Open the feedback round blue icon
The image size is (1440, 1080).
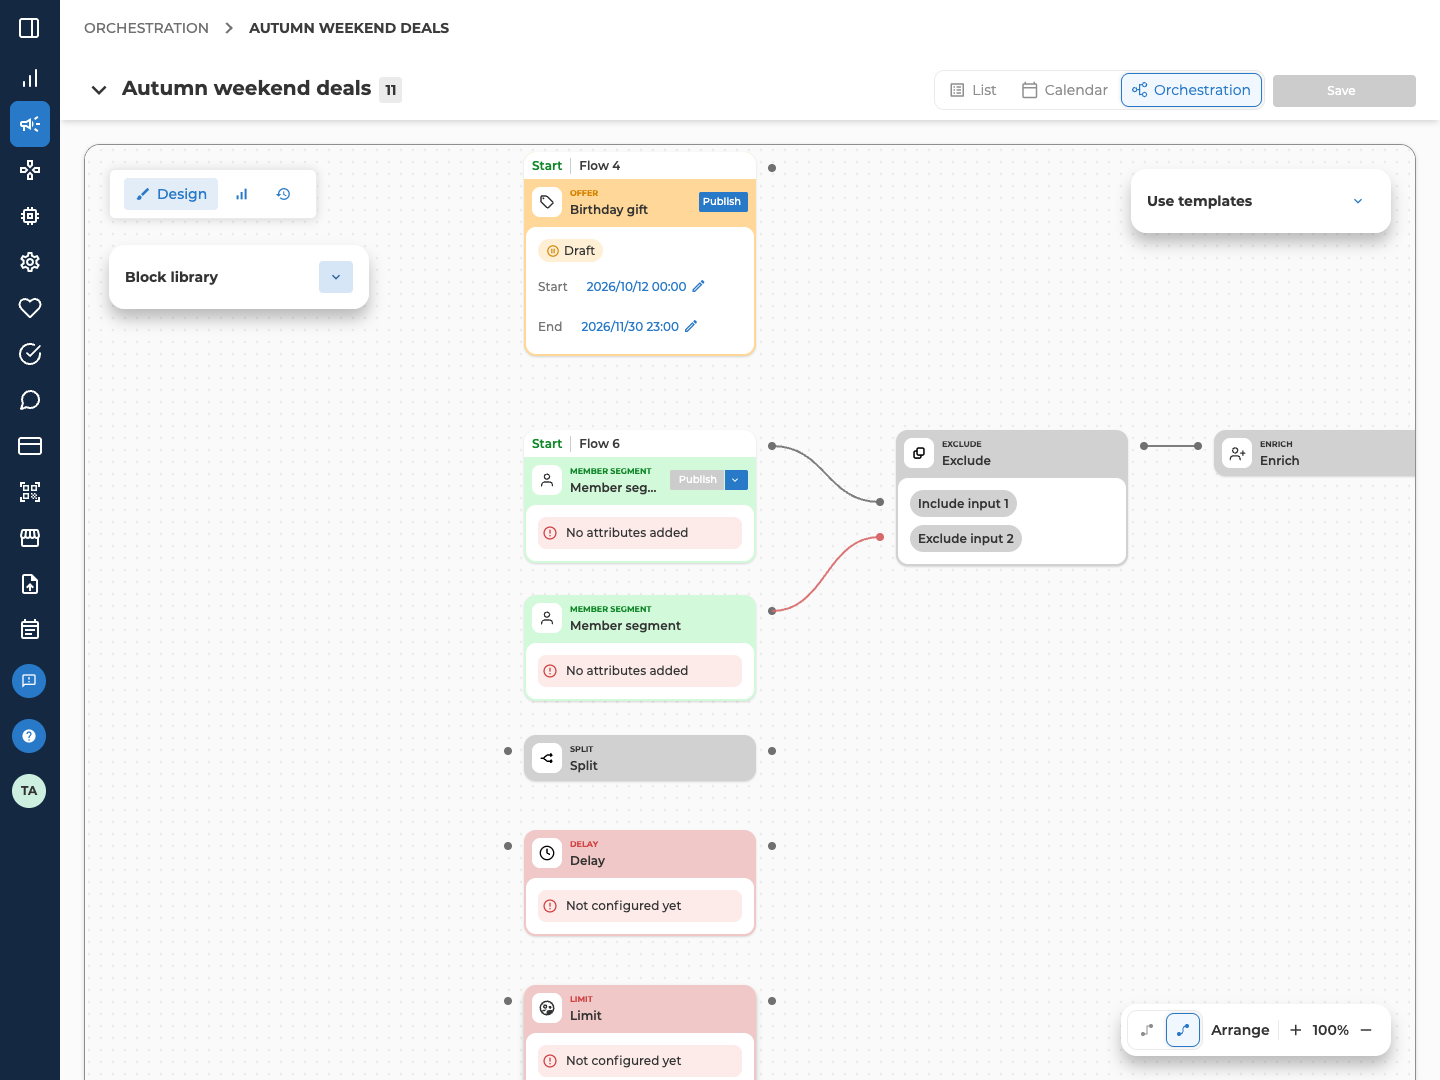(x=29, y=681)
